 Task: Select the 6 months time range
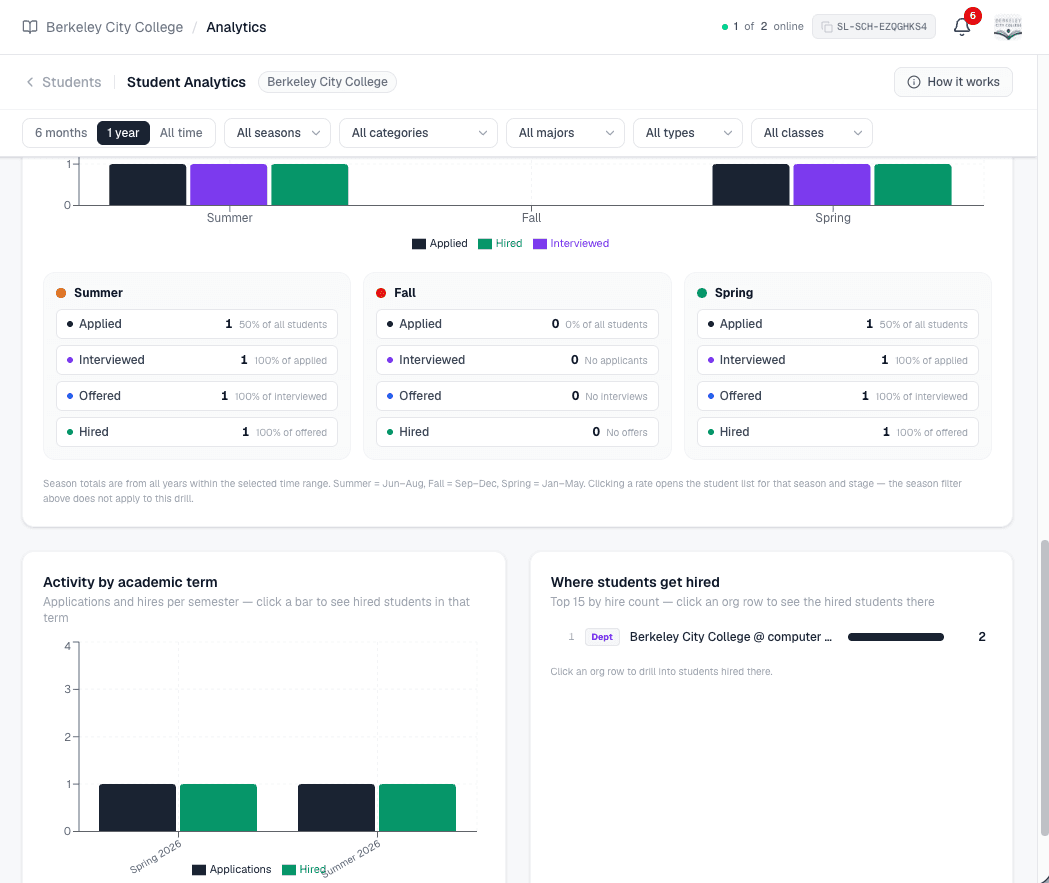[61, 132]
